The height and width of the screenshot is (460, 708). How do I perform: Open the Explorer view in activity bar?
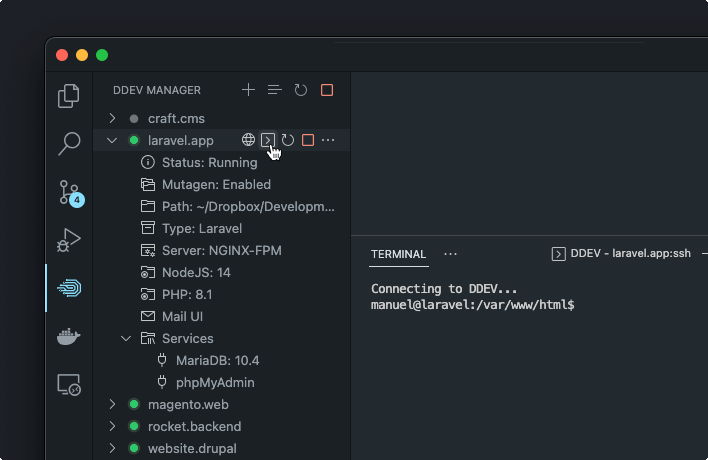69,96
